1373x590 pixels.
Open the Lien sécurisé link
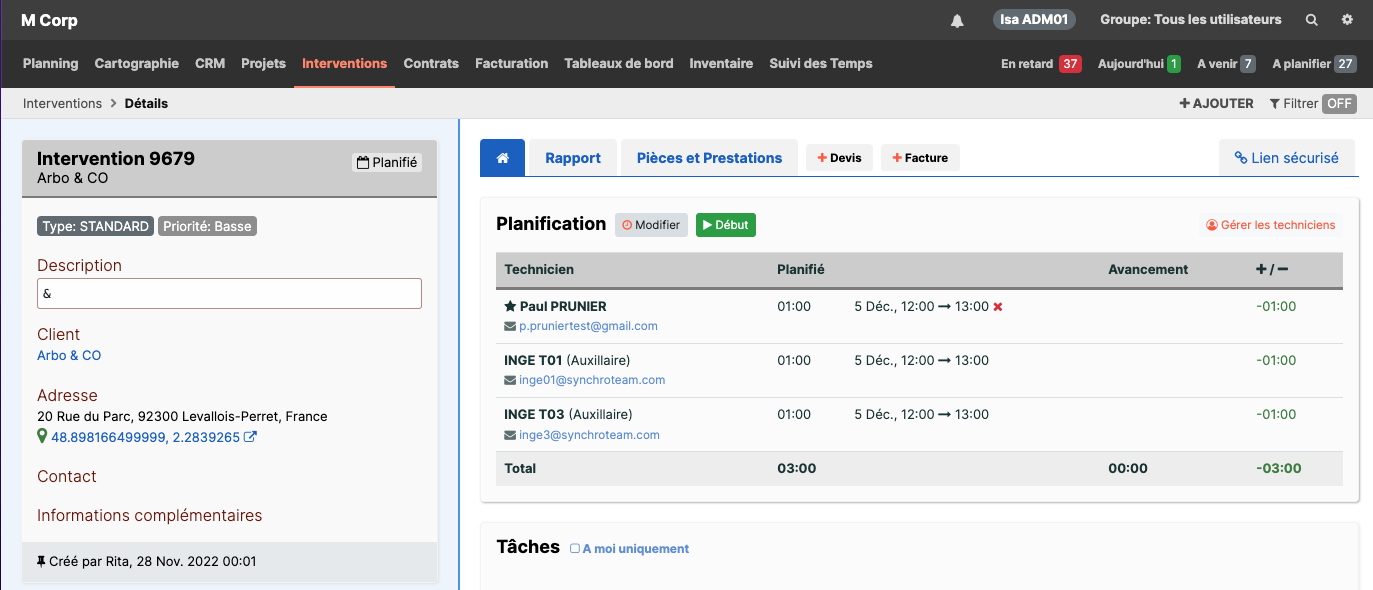[x=1286, y=158]
